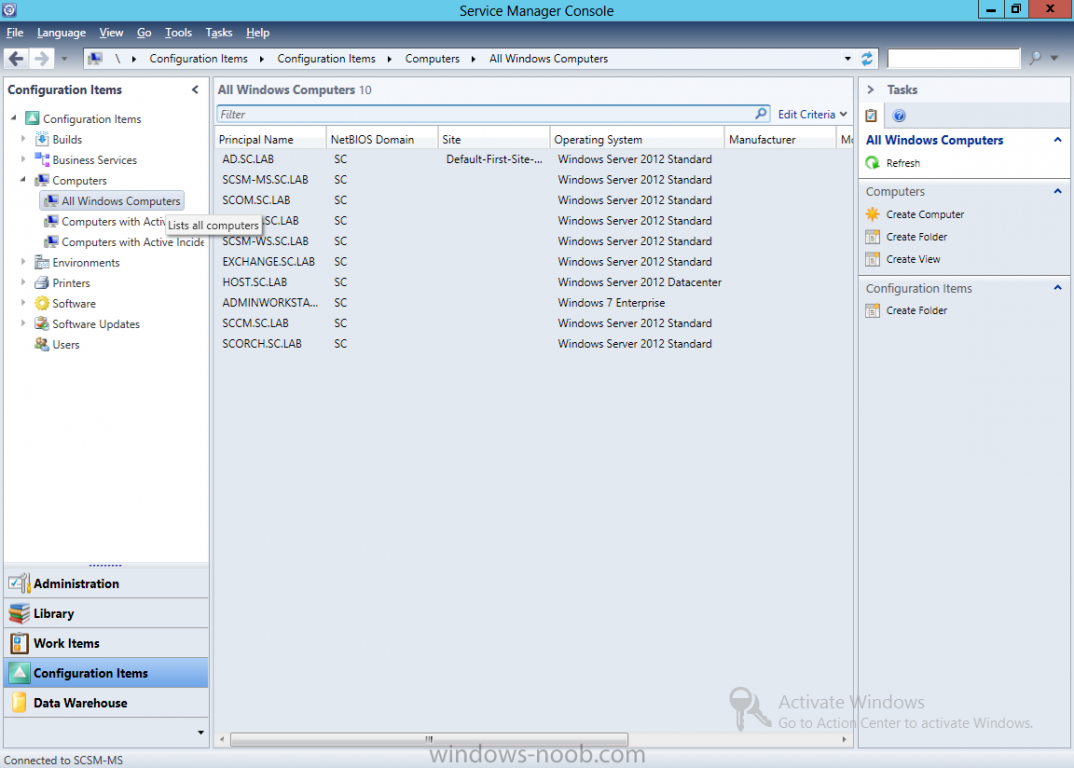This screenshot has width=1074, height=768.
Task: Click Create Computer task link
Action: point(925,214)
